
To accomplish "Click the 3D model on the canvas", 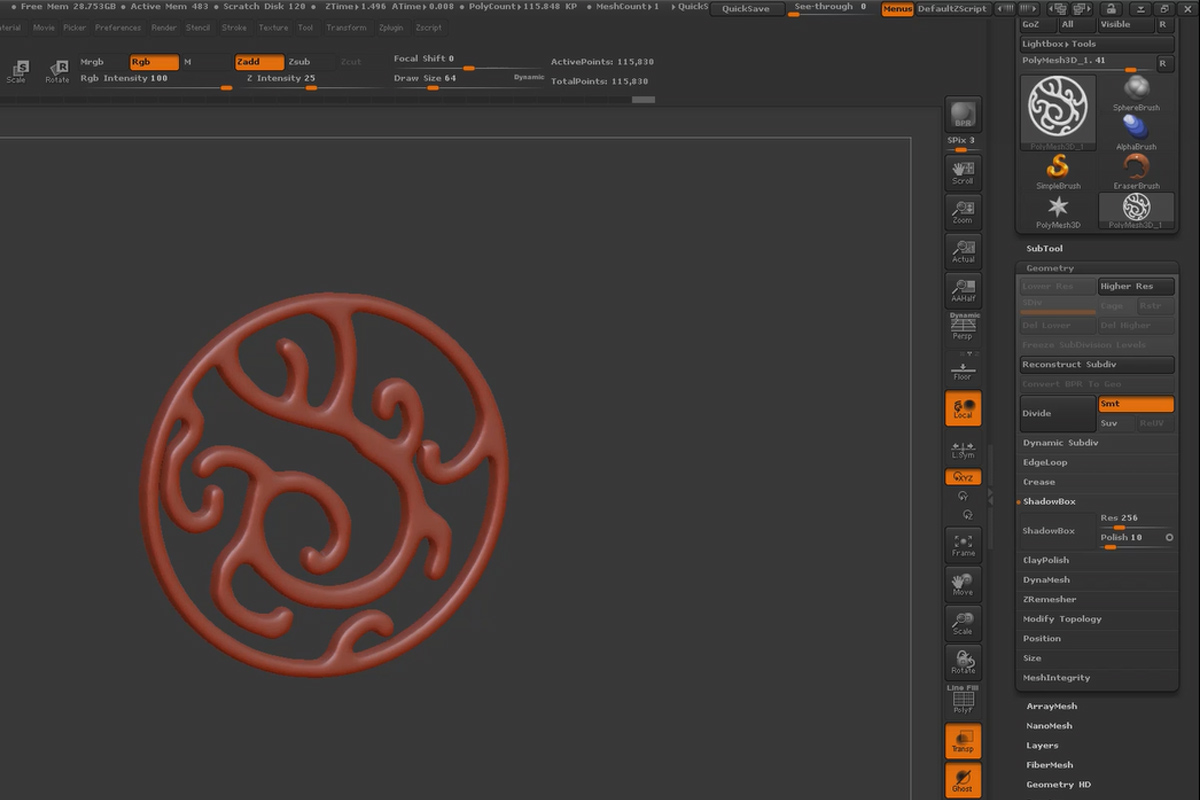I will 324,487.
